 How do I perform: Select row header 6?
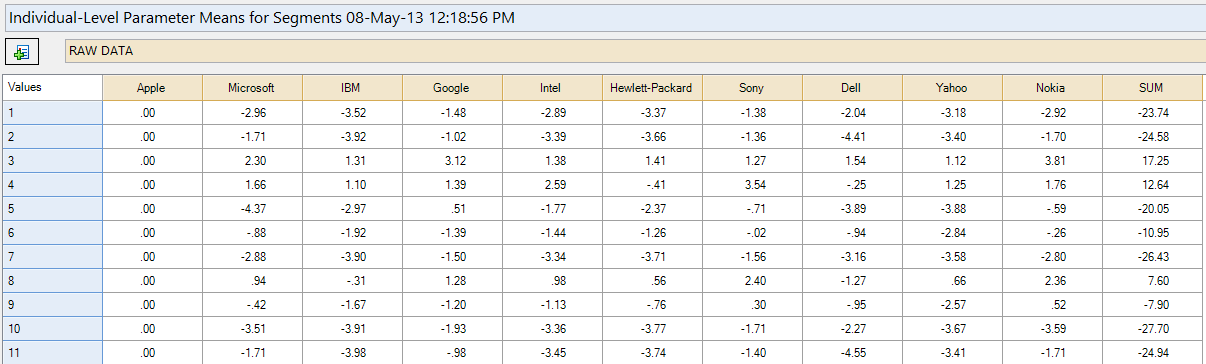point(51,232)
